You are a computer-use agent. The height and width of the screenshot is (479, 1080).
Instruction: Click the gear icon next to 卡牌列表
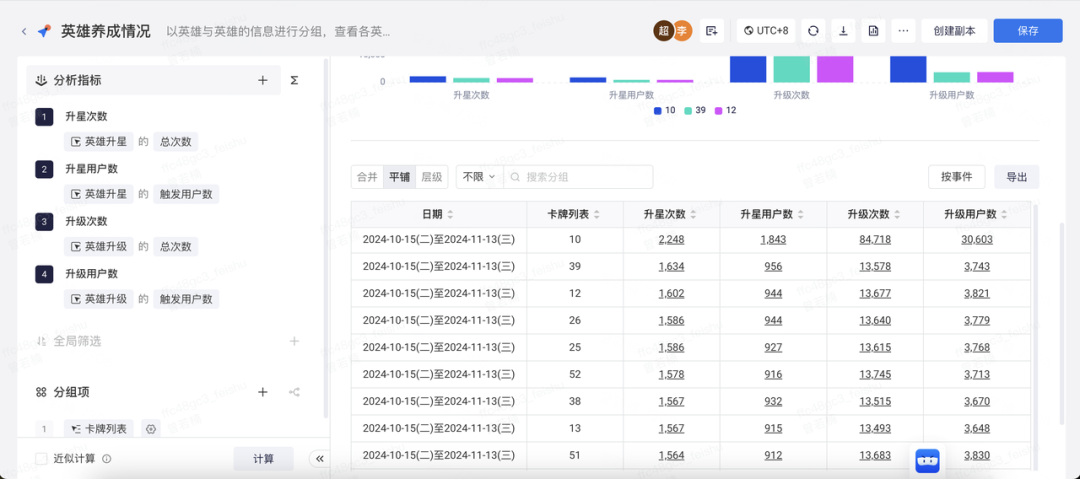152,429
